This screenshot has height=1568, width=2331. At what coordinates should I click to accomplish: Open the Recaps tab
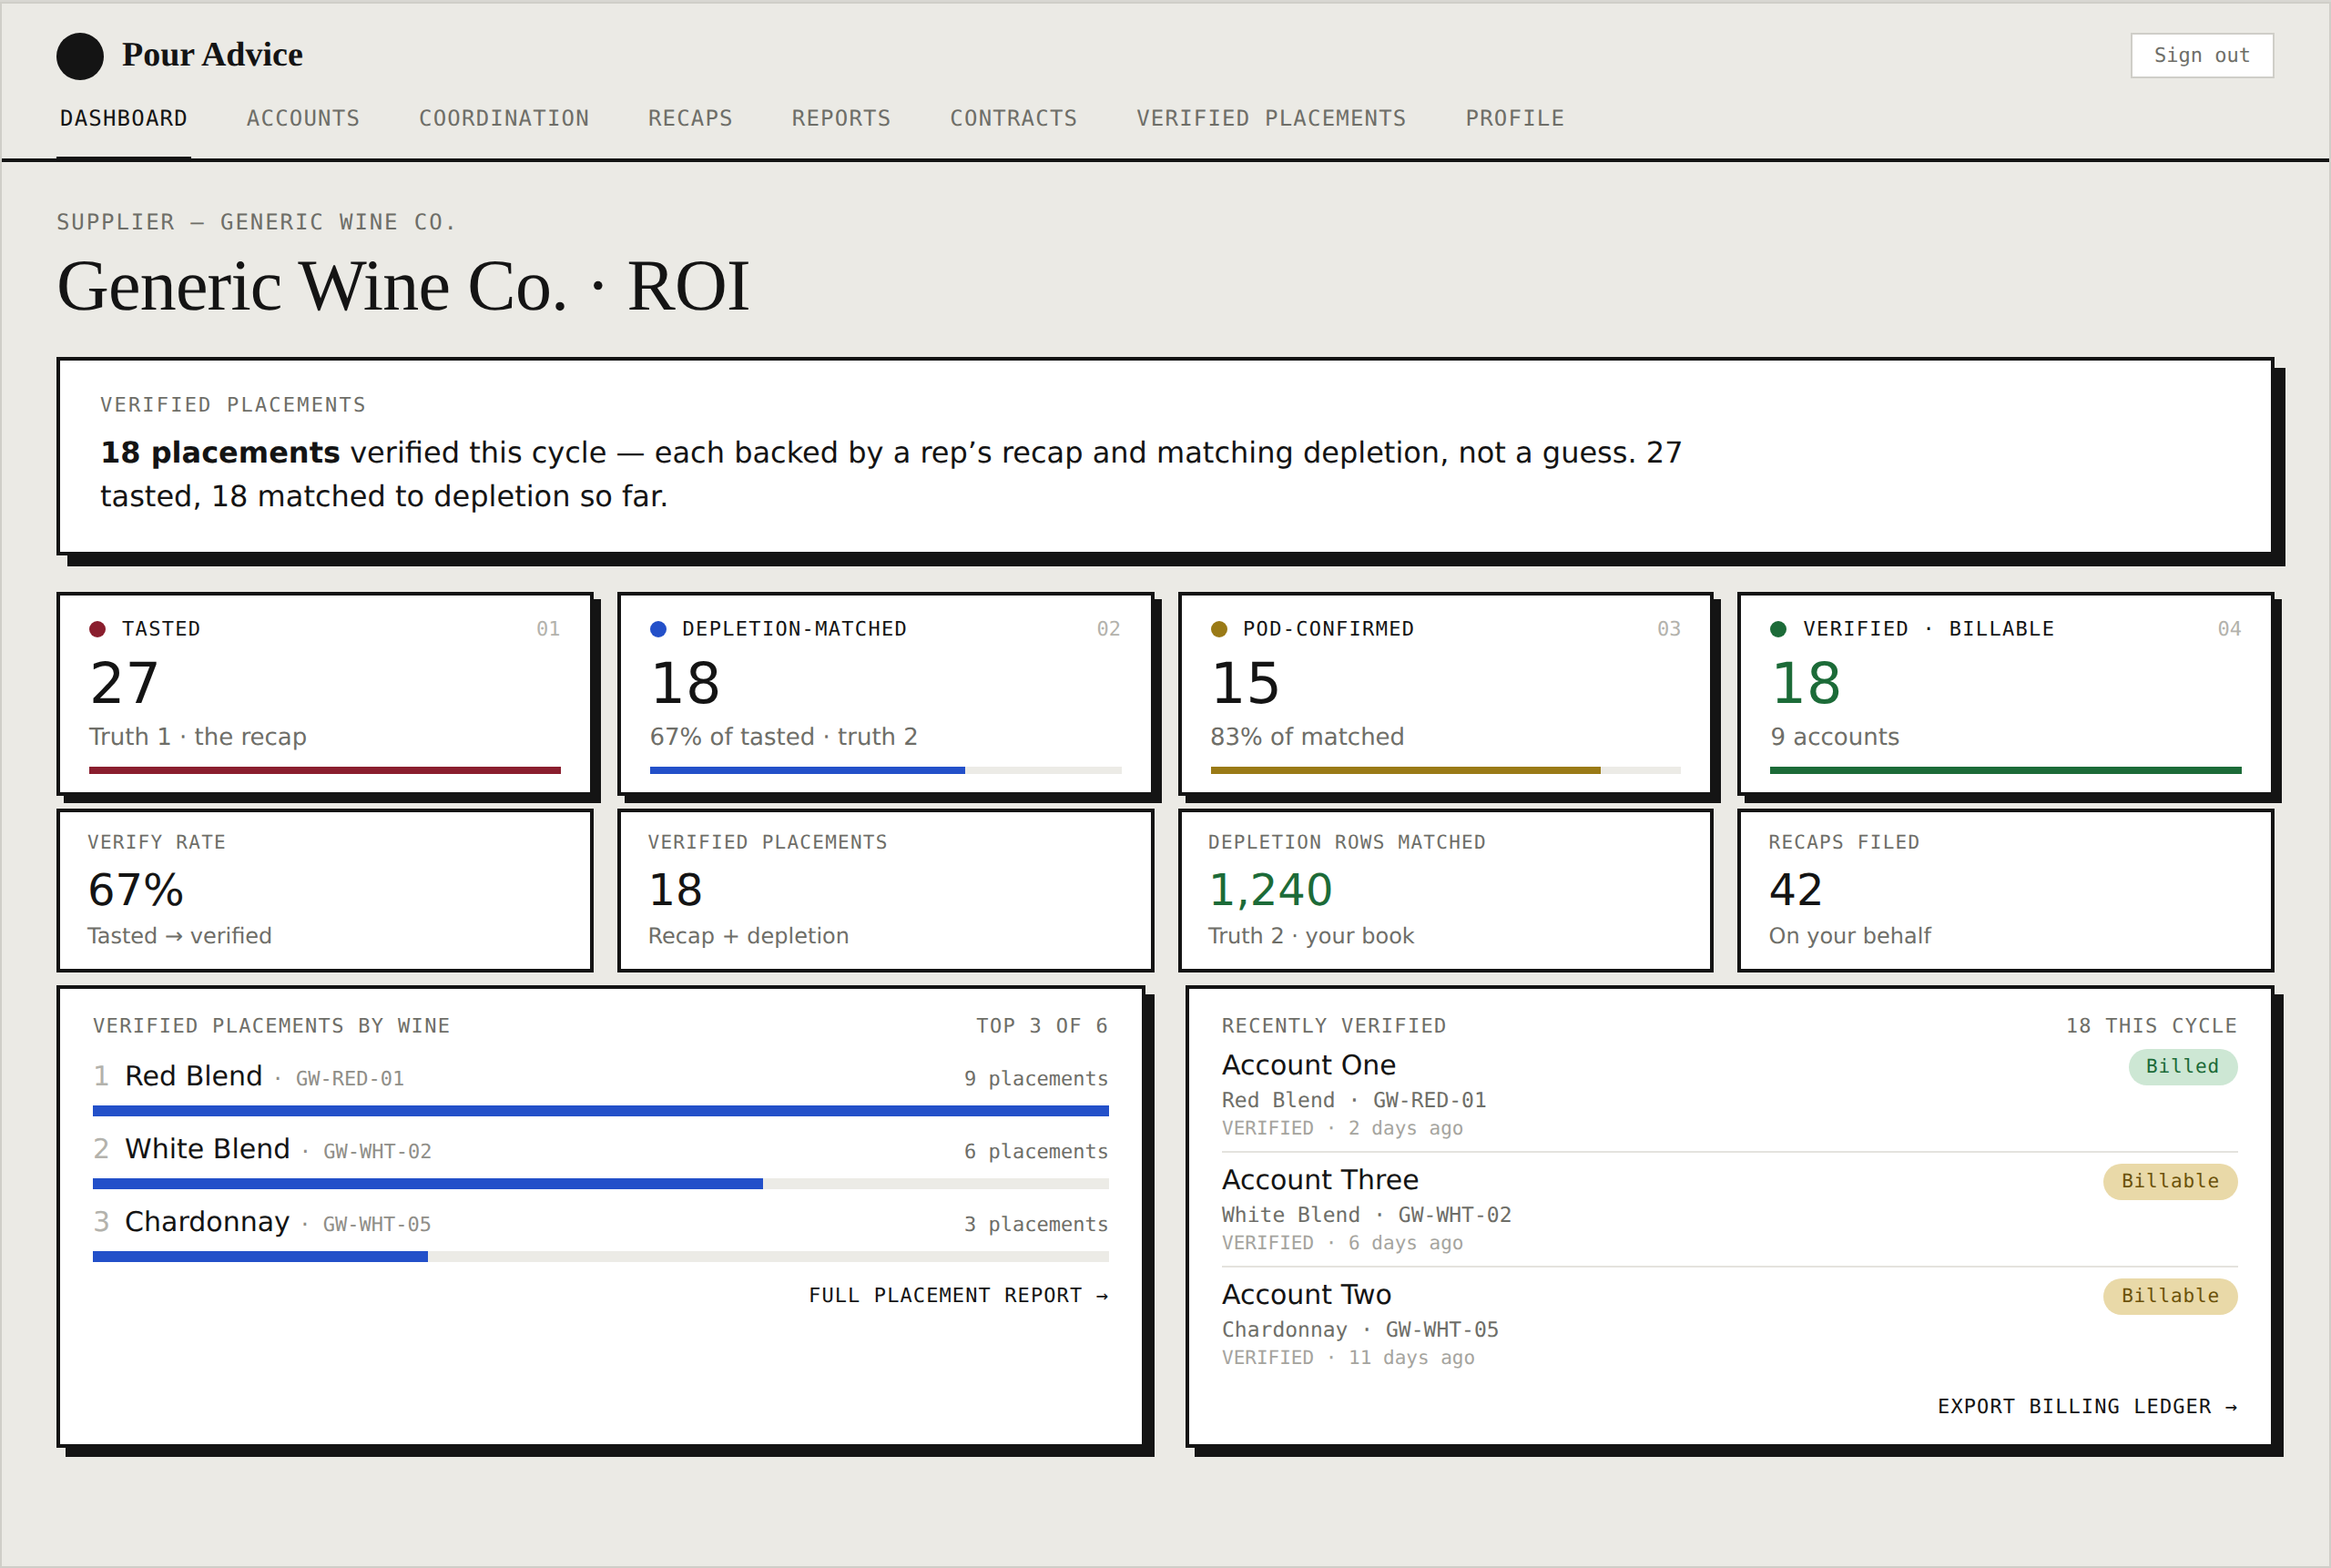point(690,118)
